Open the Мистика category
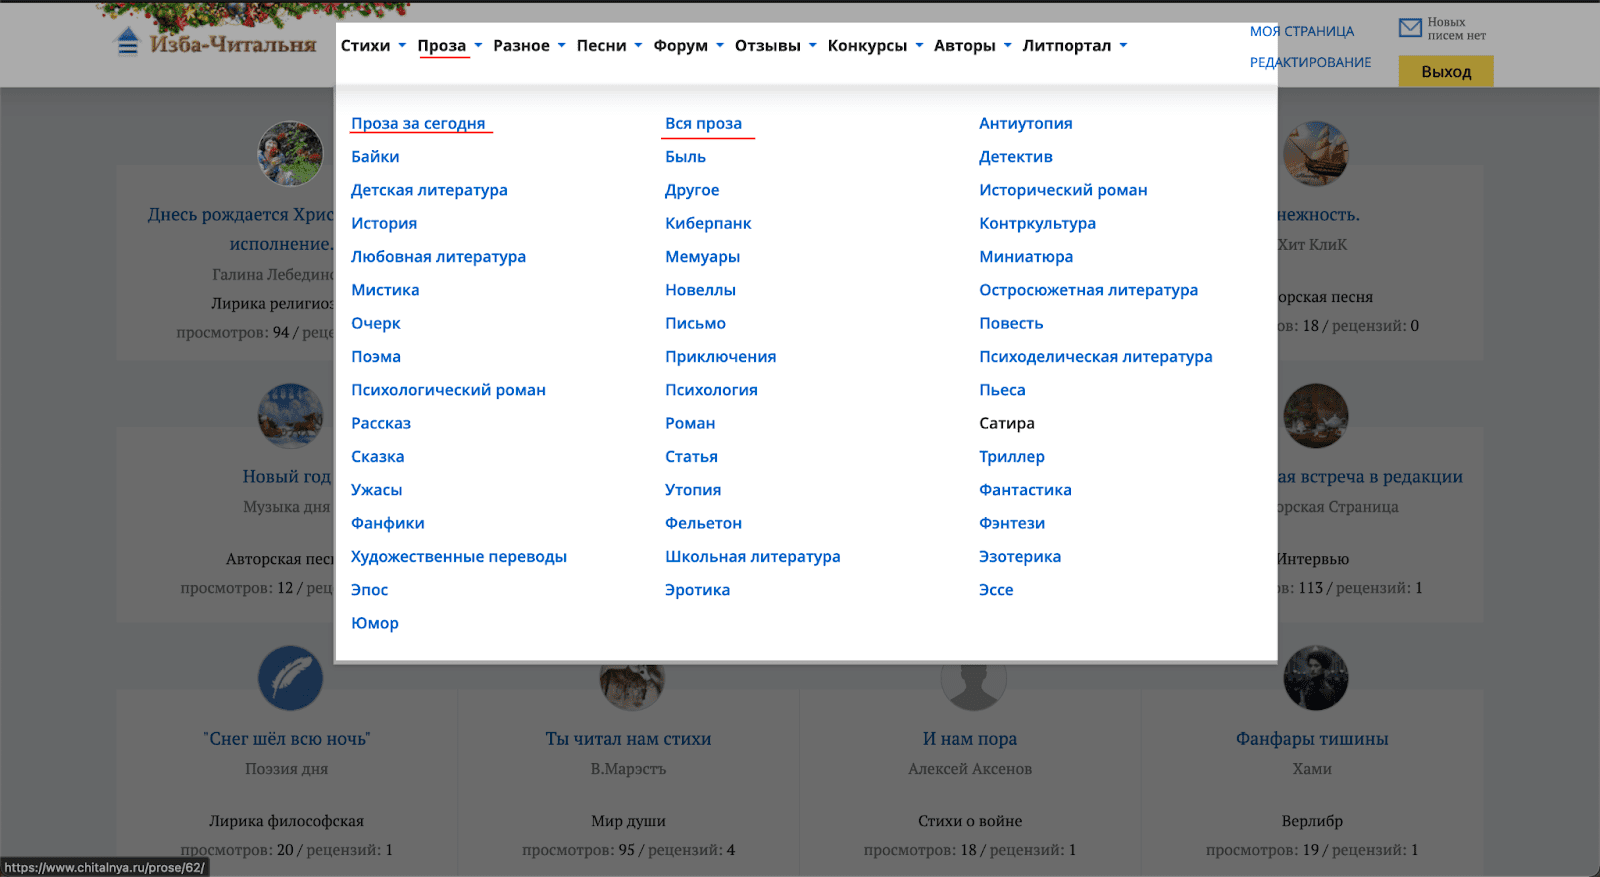Image resolution: width=1600 pixels, height=877 pixels. pos(385,290)
